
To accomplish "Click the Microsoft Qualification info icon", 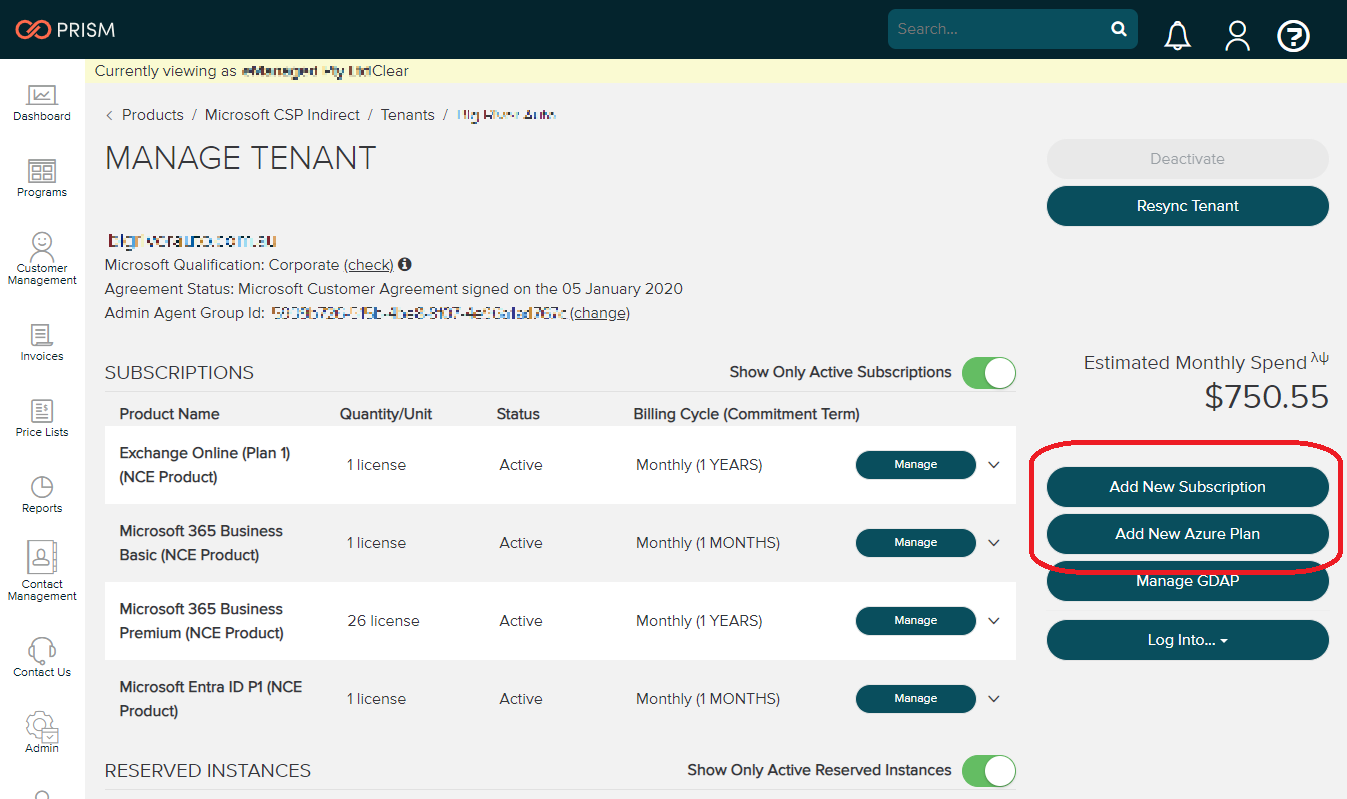I will tap(405, 265).
